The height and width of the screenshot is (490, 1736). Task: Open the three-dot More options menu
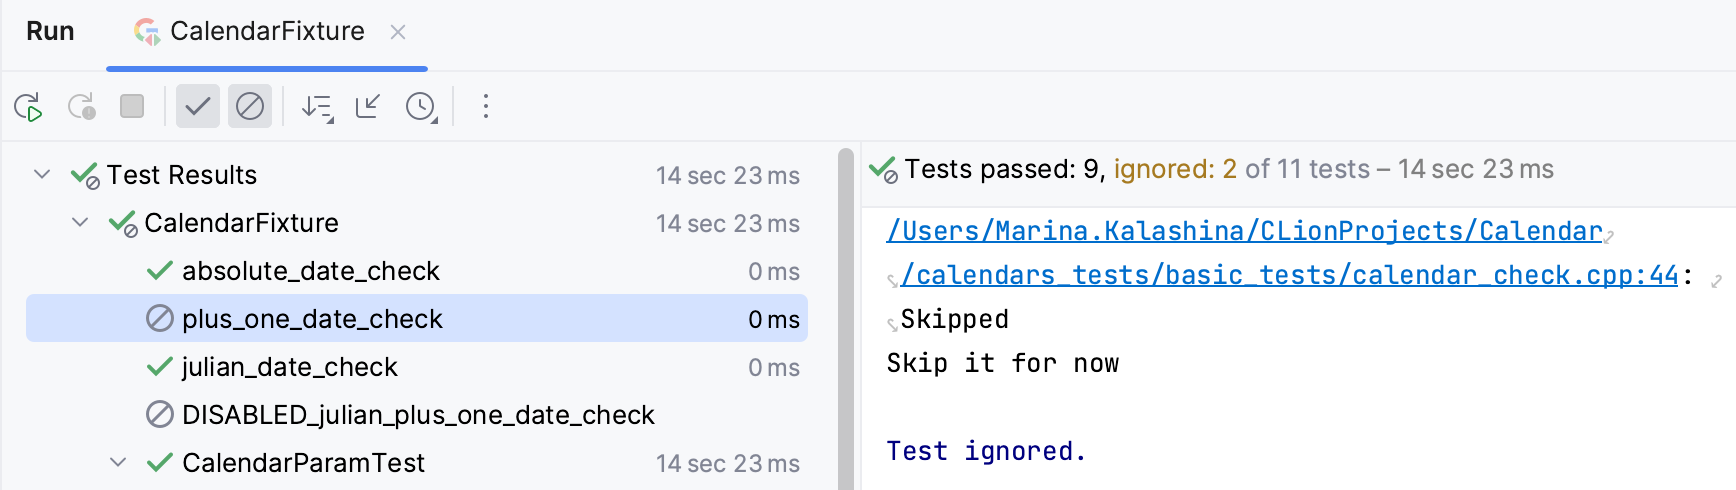tap(486, 106)
